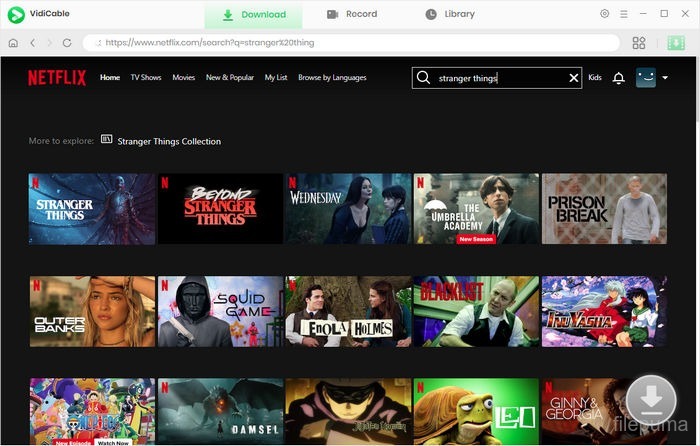Click the browser home icon

(x=13, y=43)
